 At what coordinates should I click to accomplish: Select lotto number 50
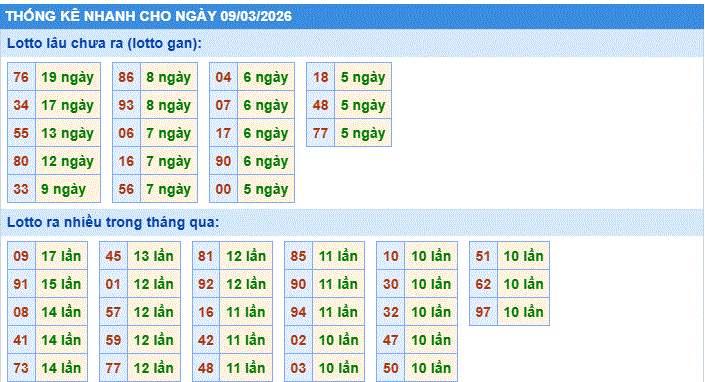(x=391, y=368)
